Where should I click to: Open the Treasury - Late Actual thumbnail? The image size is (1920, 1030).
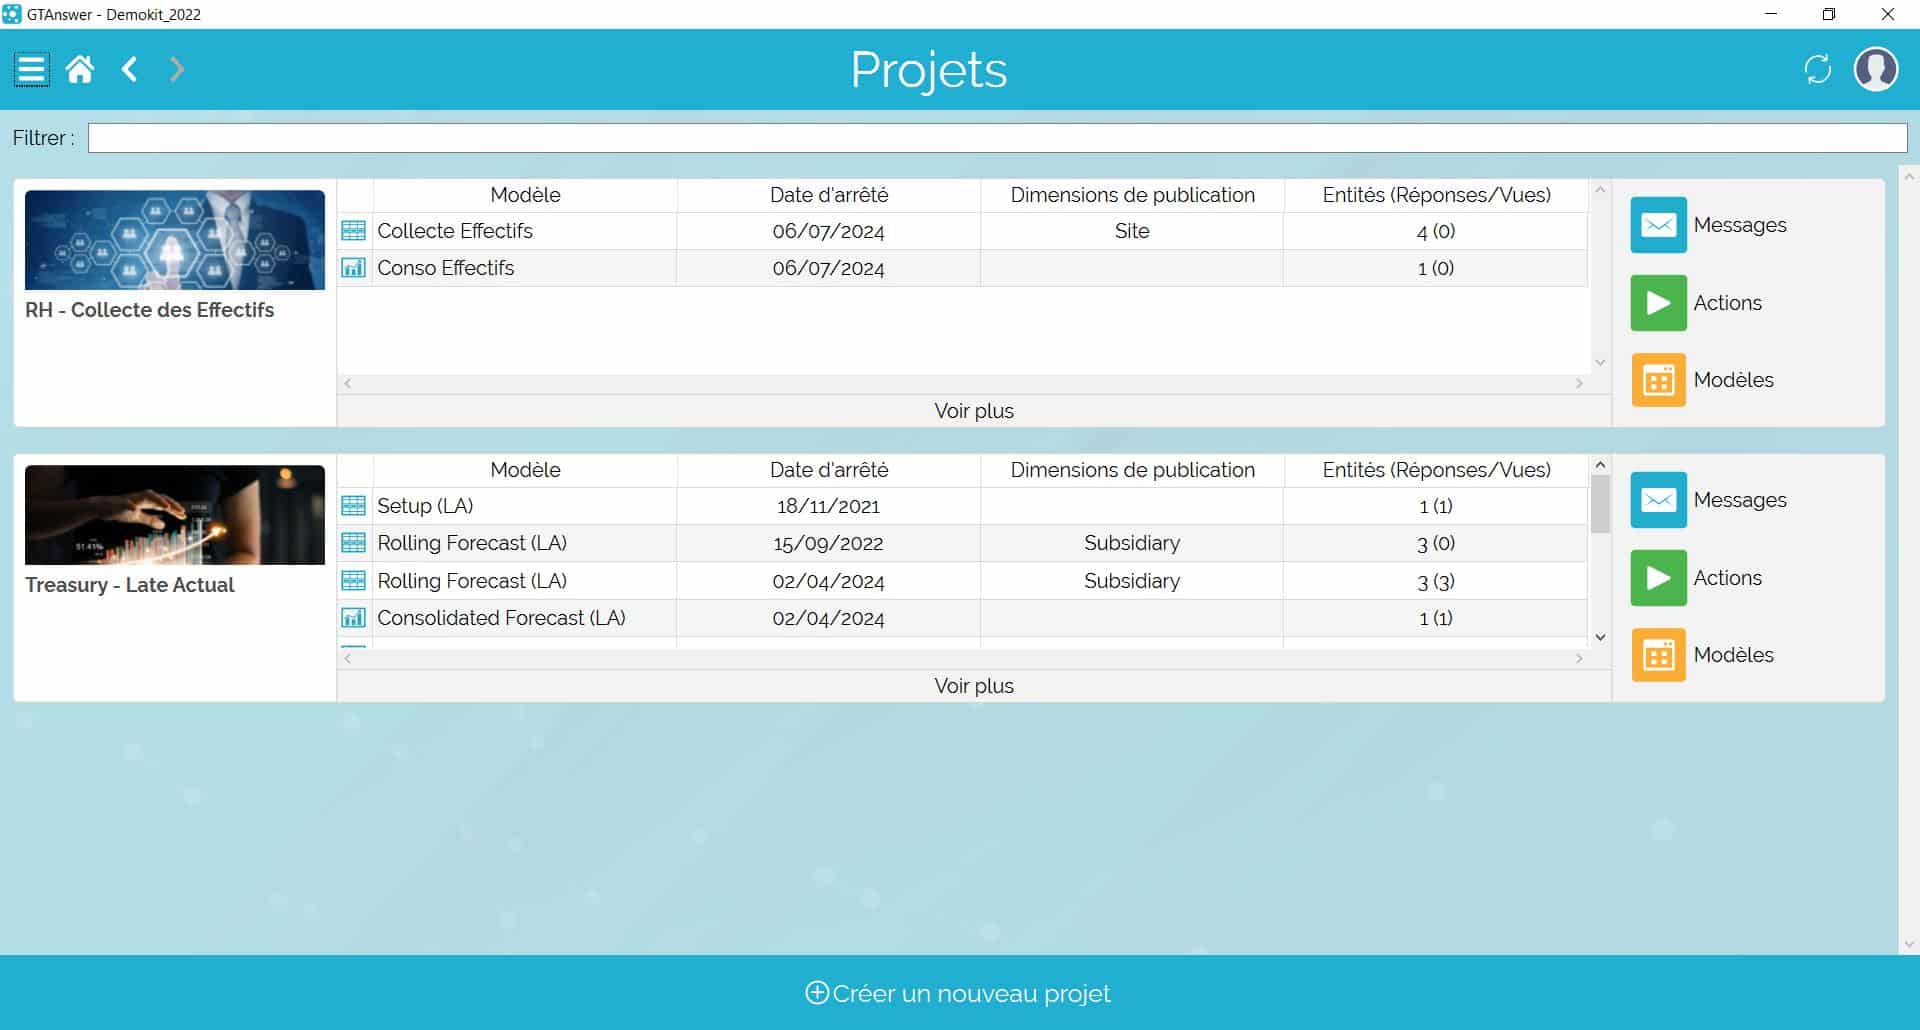point(175,515)
